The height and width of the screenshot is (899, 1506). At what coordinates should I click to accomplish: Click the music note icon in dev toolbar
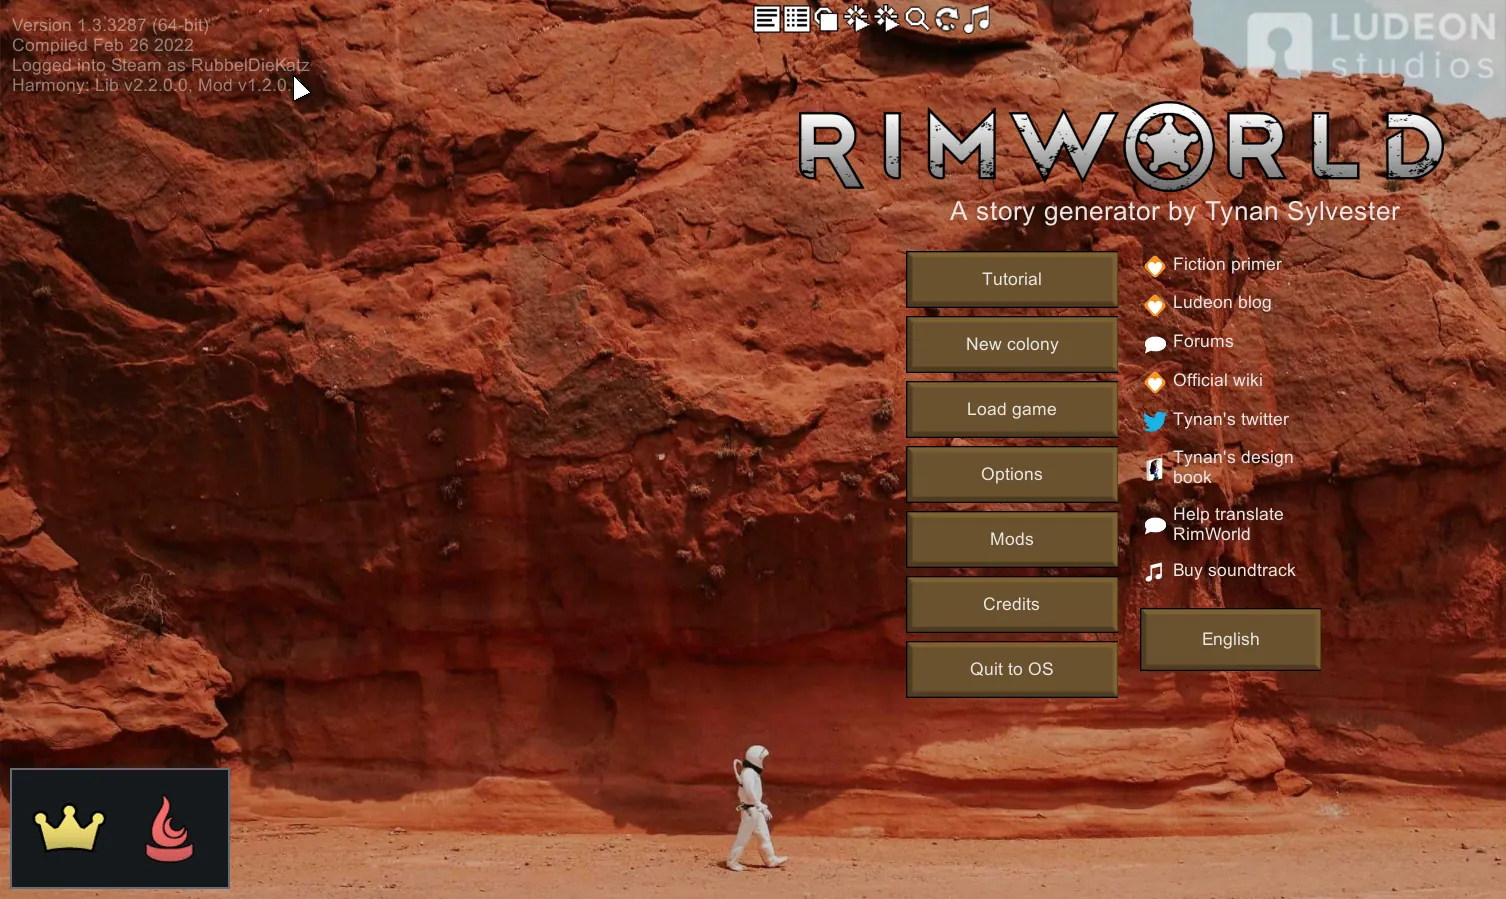click(977, 19)
